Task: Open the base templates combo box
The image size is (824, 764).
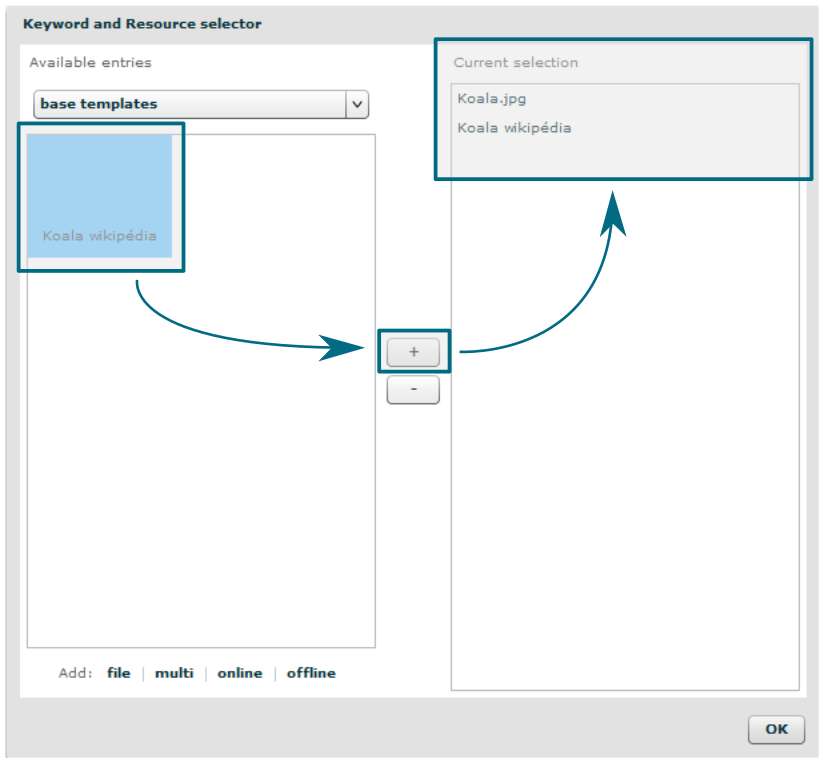Action: (190, 104)
